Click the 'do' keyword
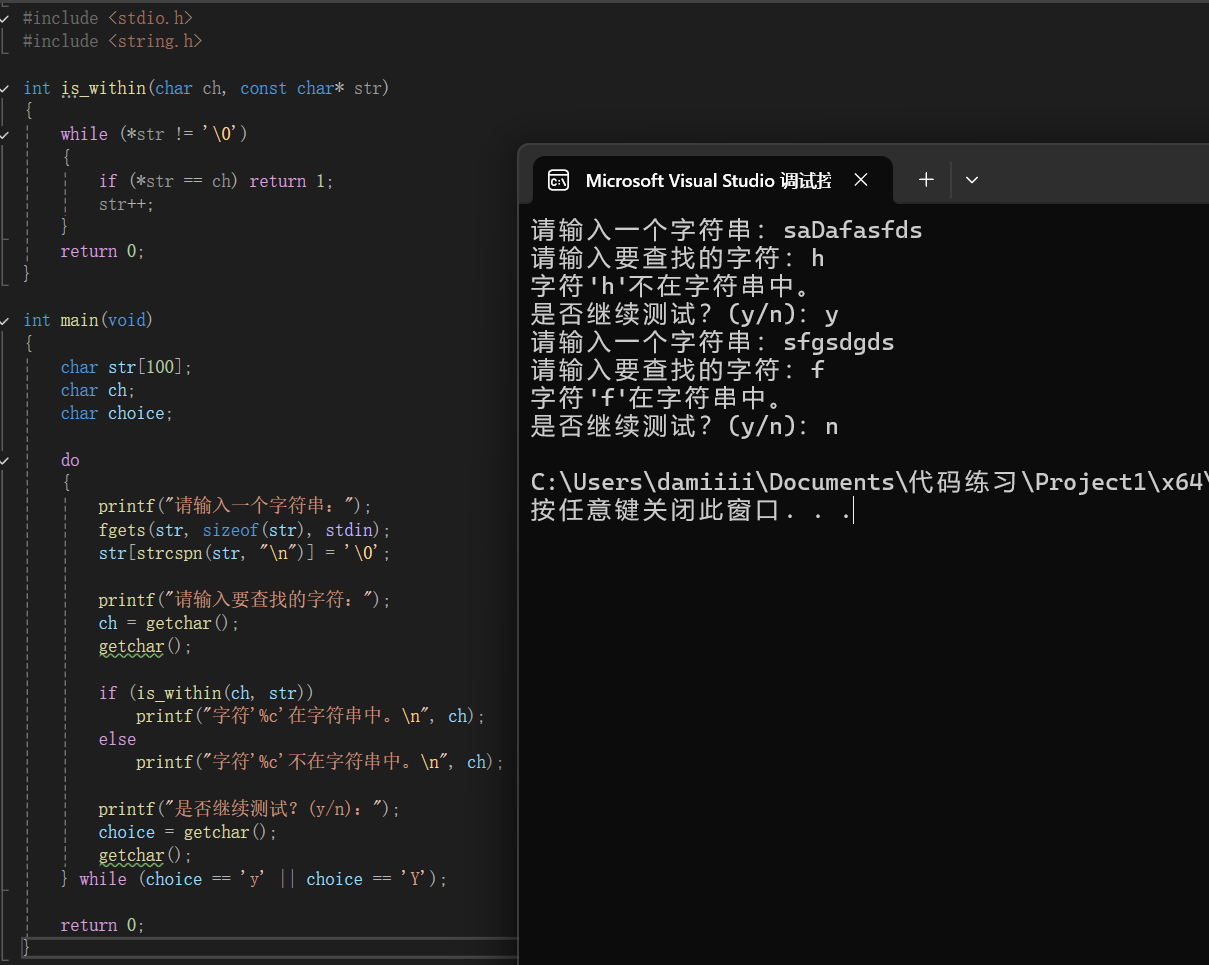Screen dimensions: 1209x965 (x=70, y=460)
